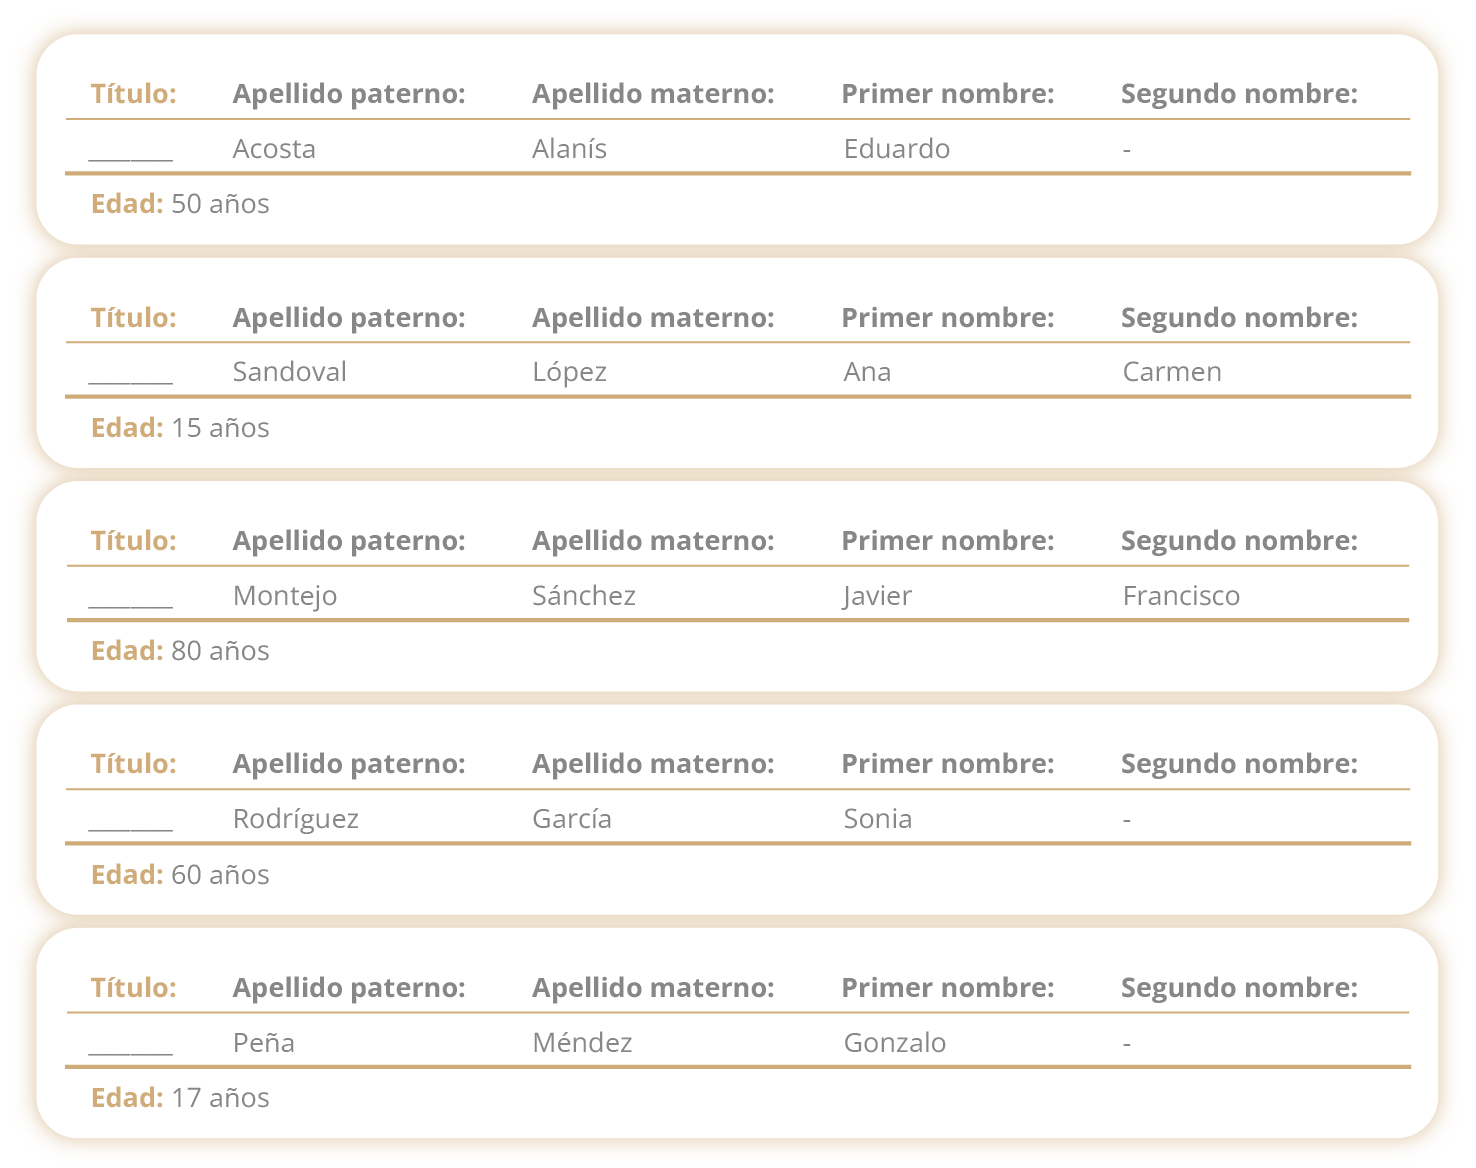Click the first name Sonia
This screenshot has height=1168, width=1476.
(877, 819)
